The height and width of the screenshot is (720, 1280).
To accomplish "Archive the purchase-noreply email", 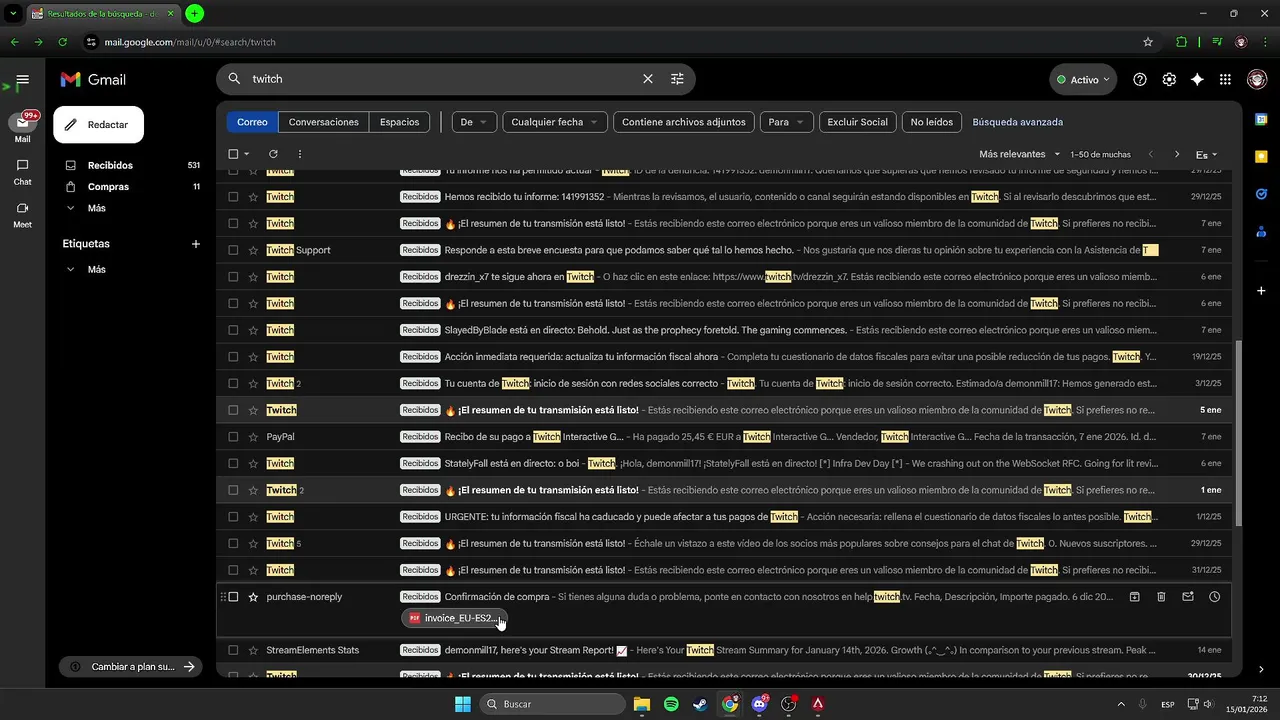I will [1135, 597].
